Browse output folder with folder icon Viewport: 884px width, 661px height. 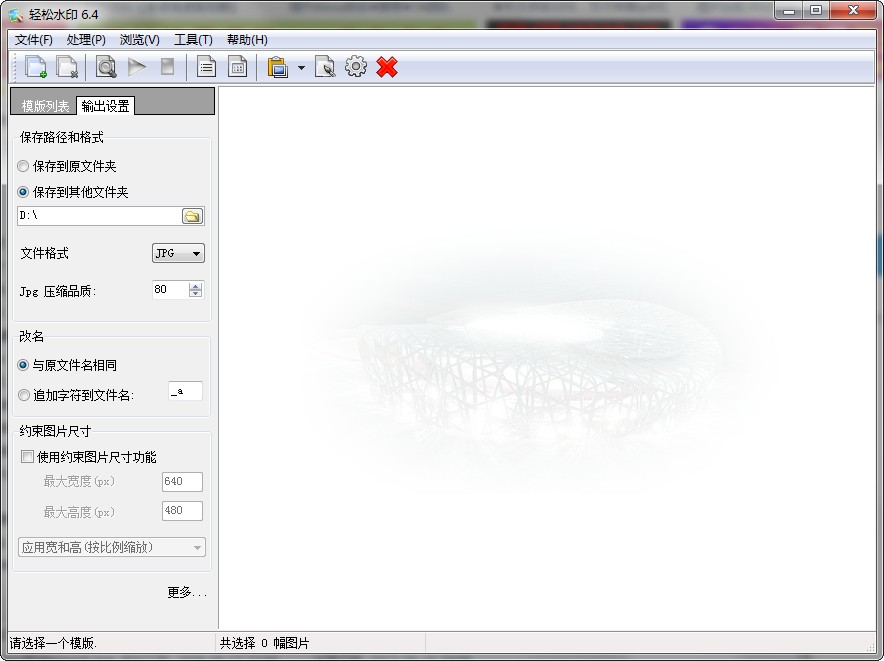tap(192, 216)
